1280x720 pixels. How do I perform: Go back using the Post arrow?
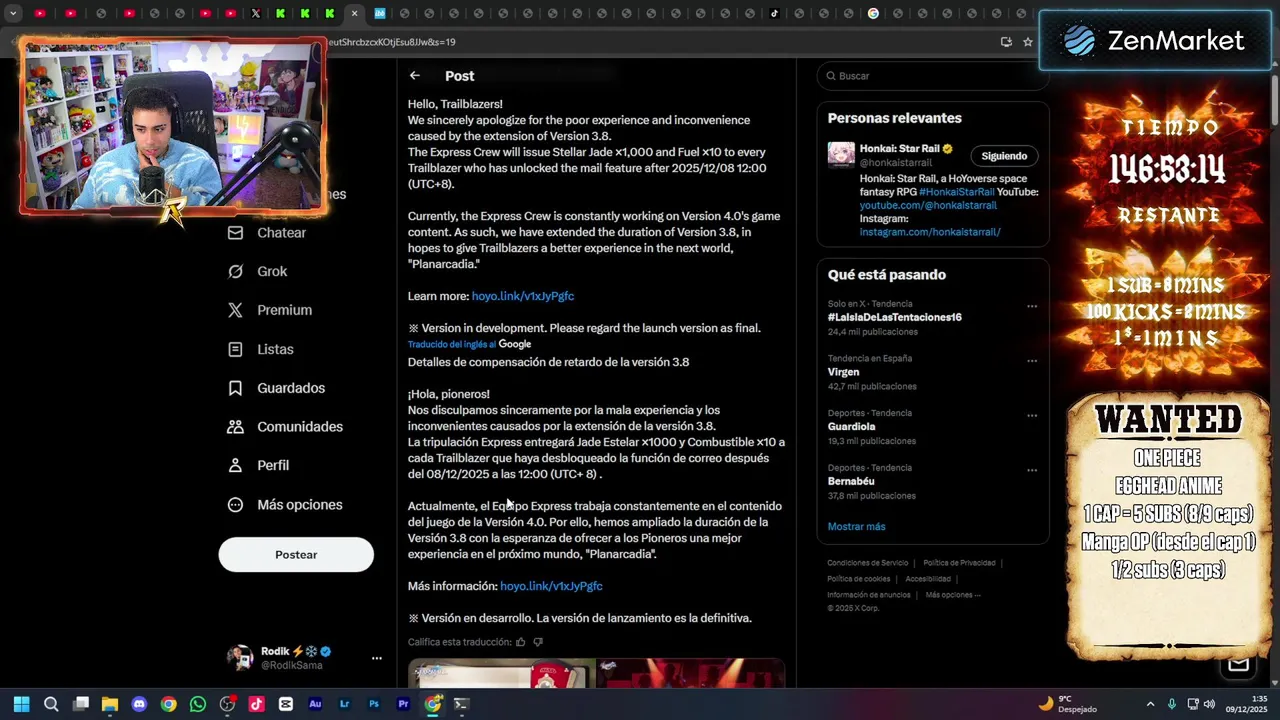pos(414,76)
